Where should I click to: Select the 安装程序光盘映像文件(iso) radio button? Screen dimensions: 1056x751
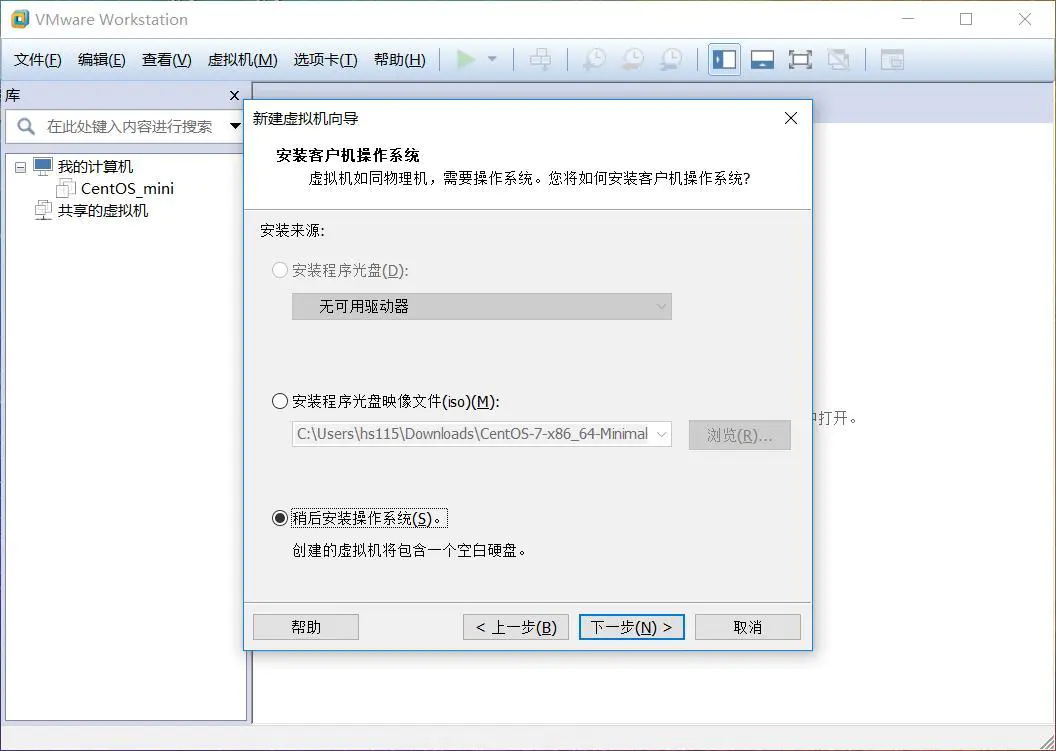(x=279, y=401)
